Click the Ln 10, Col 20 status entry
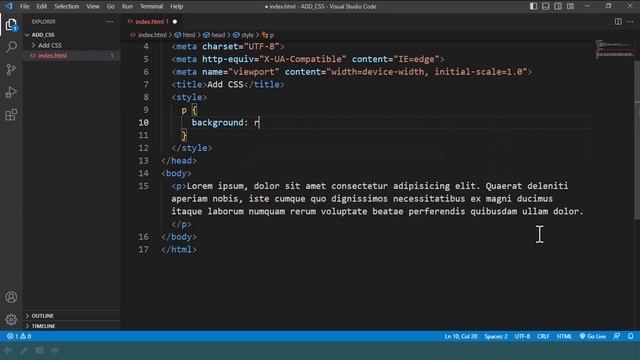 pos(461,336)
